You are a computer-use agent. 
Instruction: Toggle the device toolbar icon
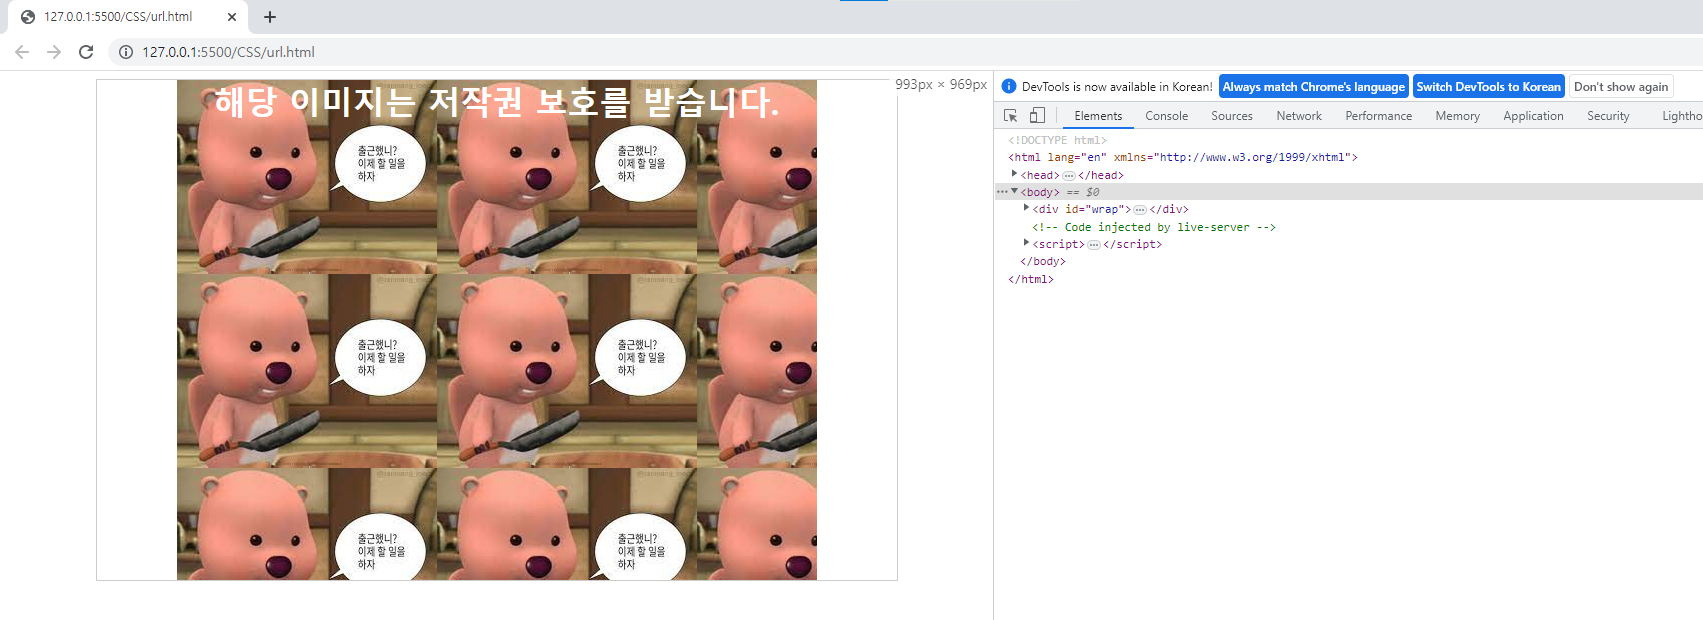pos(1037,116)
